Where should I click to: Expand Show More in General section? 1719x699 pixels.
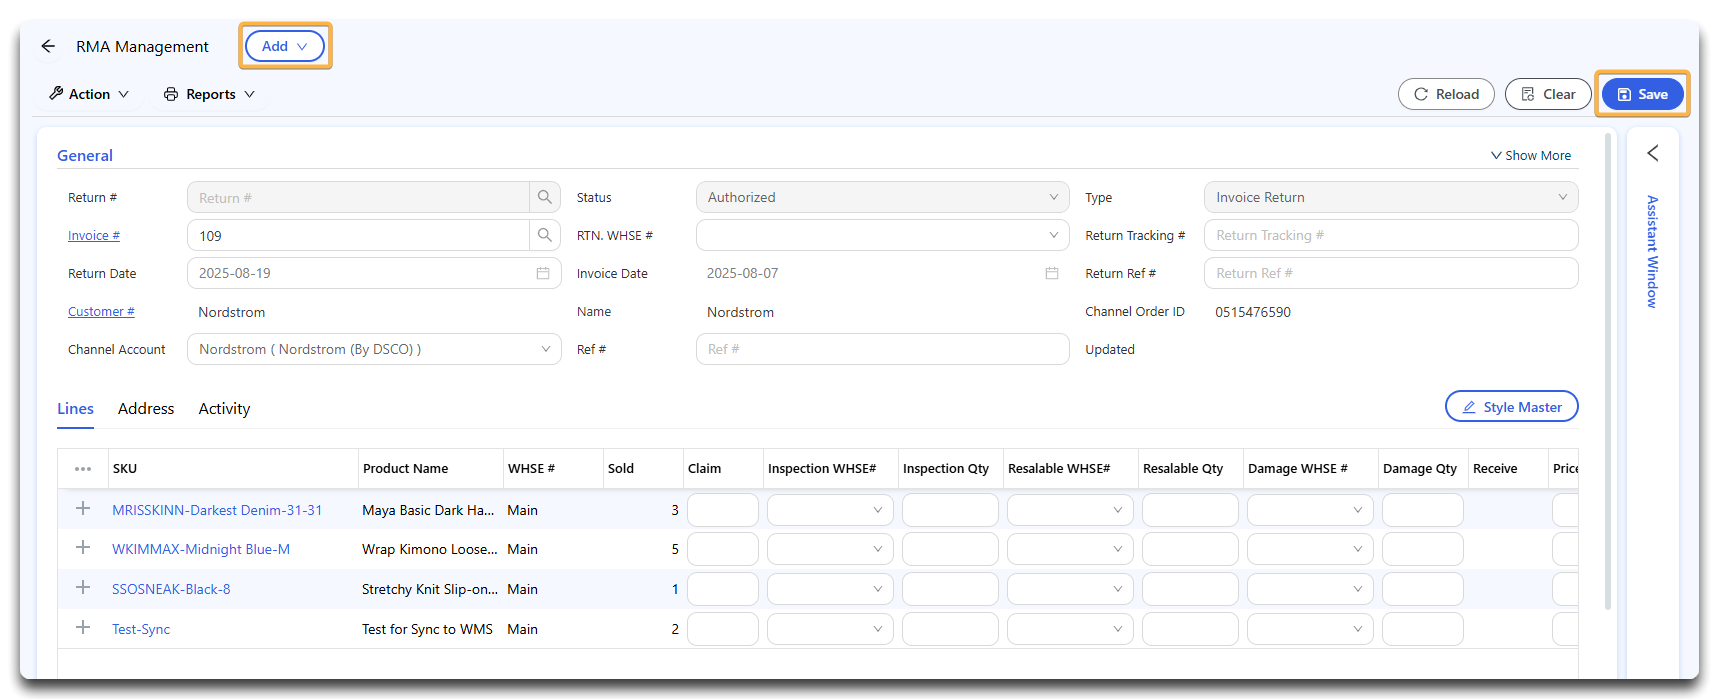click(x=1531, y=155)
